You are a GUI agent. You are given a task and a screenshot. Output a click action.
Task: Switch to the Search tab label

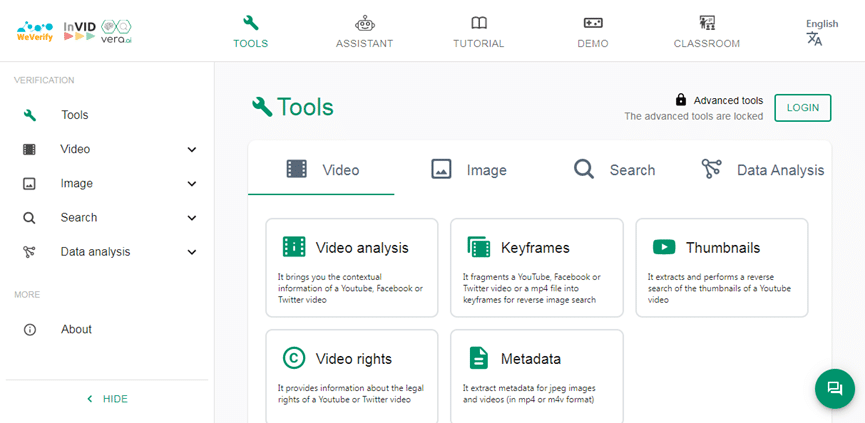[632, 170]
